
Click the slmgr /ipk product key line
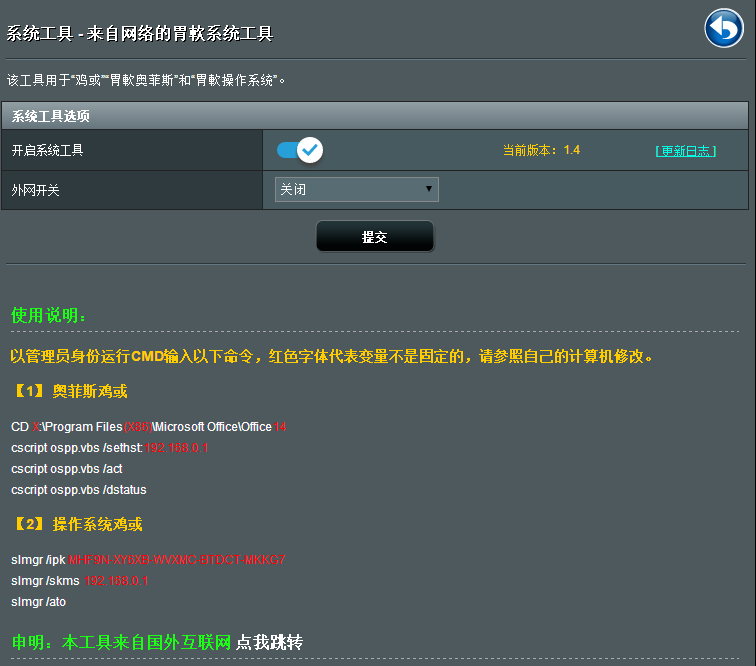[x=147, y=560]
